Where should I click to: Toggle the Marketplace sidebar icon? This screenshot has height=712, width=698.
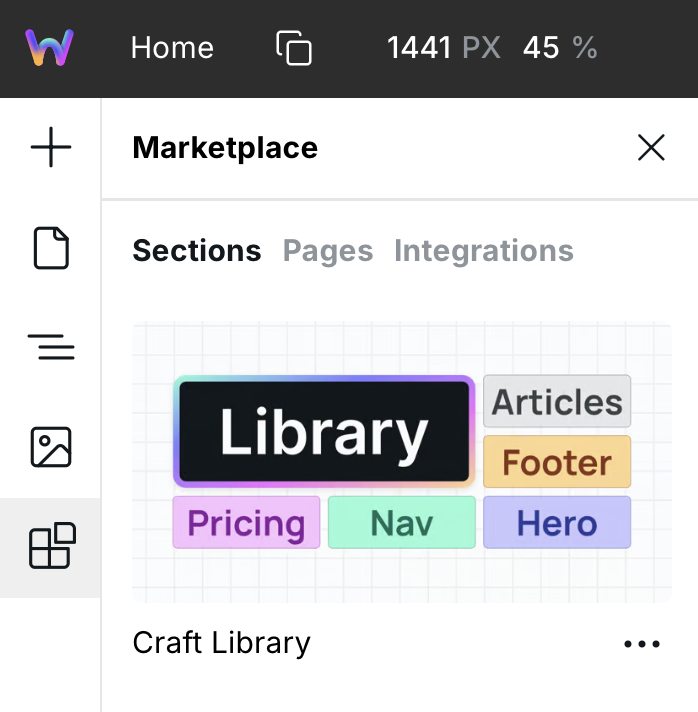click(51, 547)
